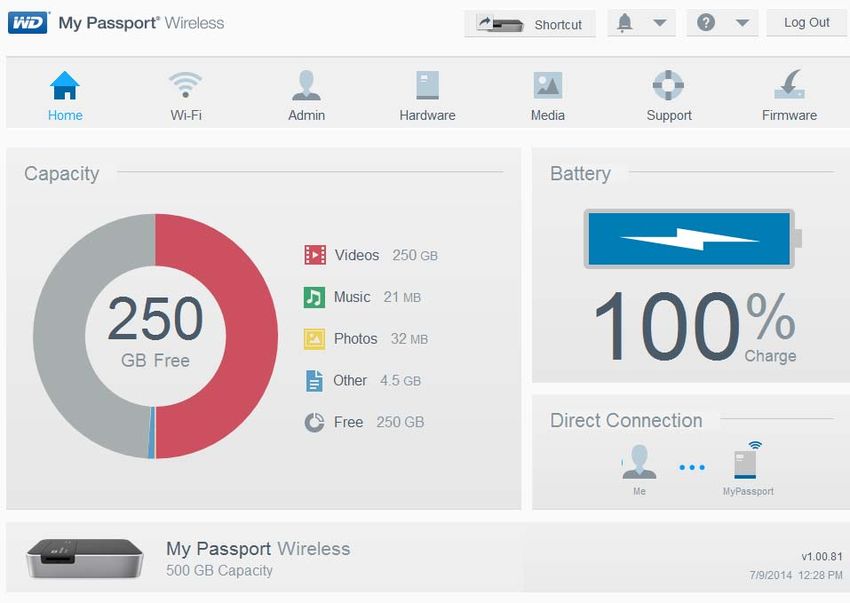Open the Home page icon
The image size is (850, 603).
point(65,85)
